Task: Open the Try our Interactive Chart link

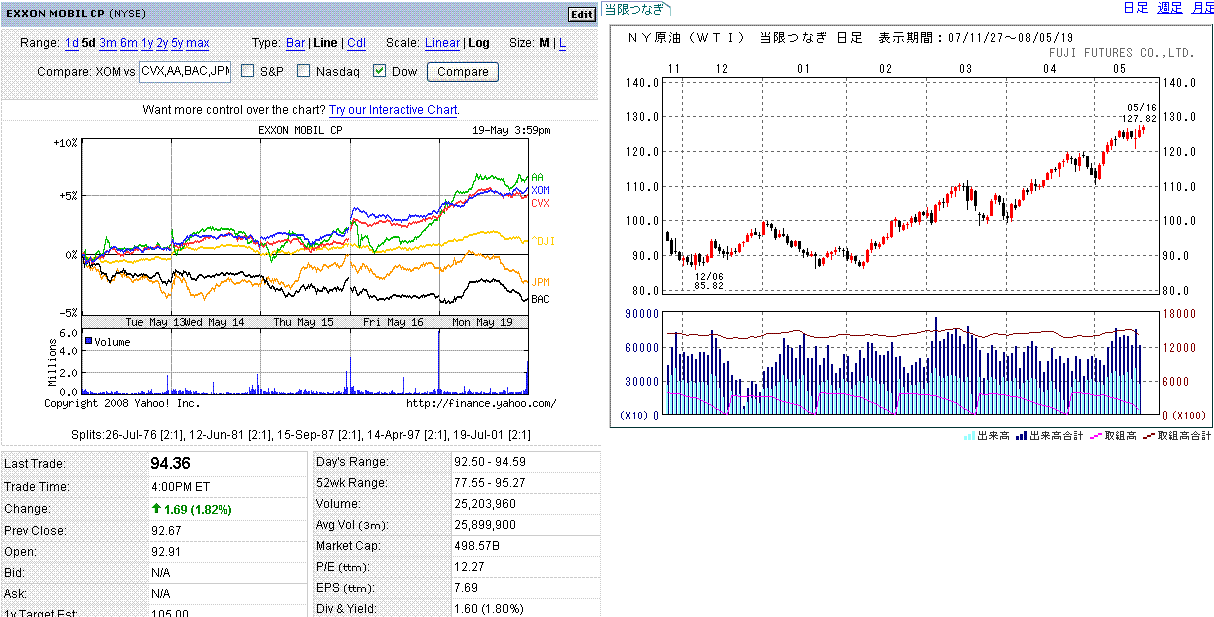Action: (x=393, y=109)
